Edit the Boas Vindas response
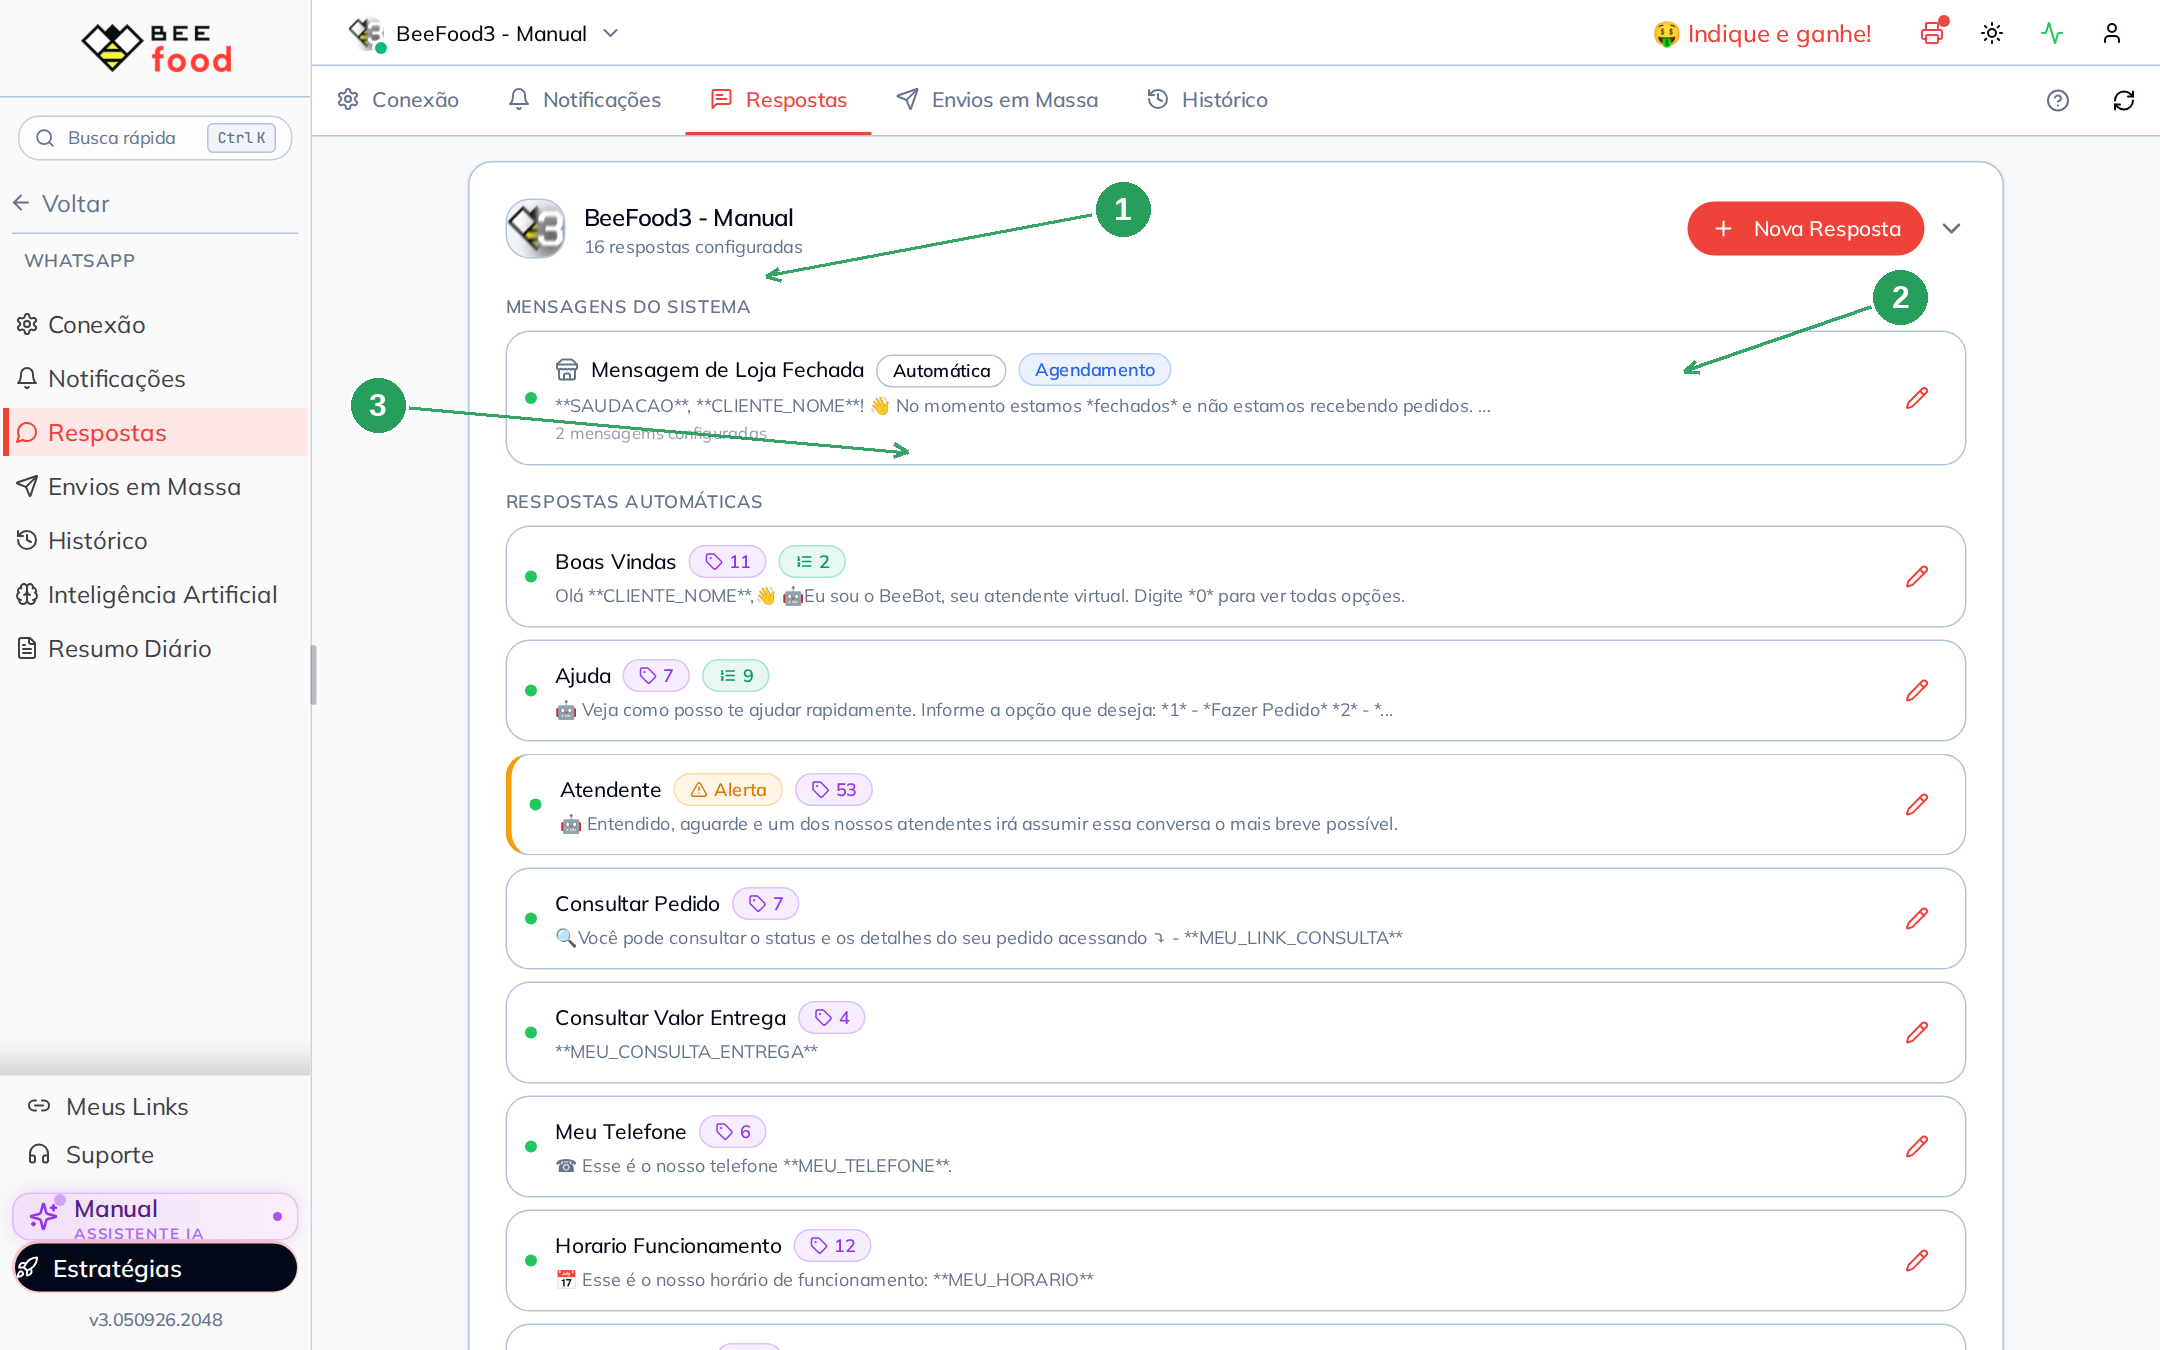This screenshot has width=2160, height=1350. point(1917,576)
